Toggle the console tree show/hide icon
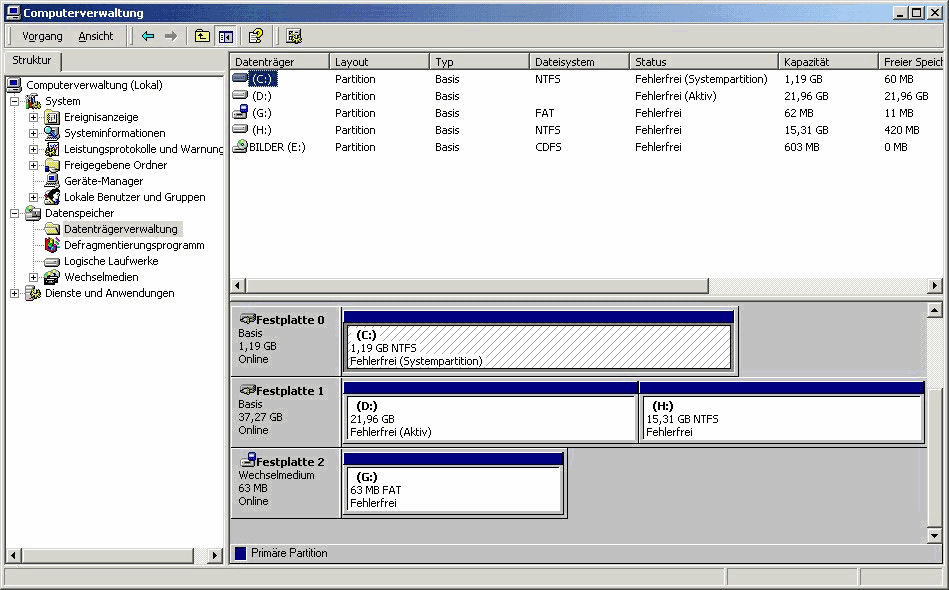Image resolution: width=949 pixels, height=590 pixels. [226, 37]
